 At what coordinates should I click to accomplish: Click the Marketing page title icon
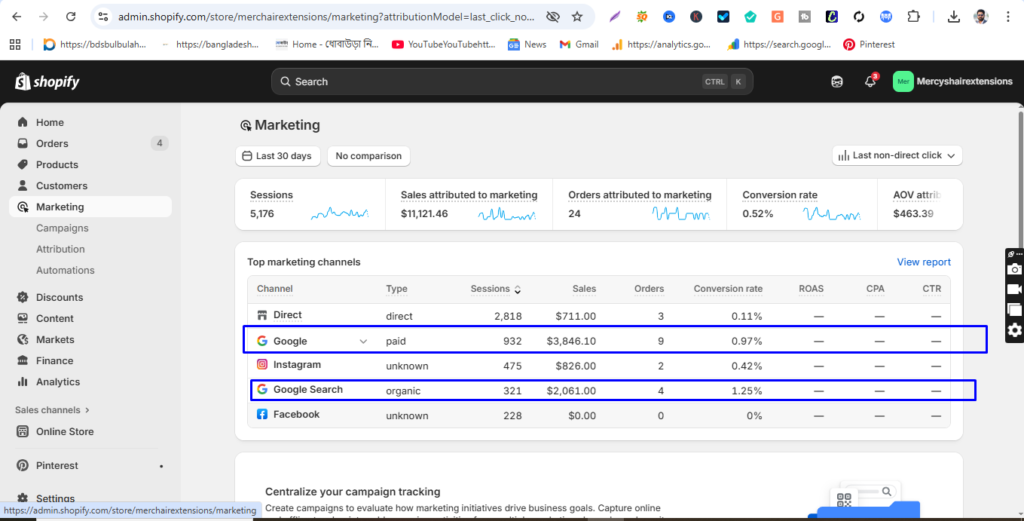(246, 125)
